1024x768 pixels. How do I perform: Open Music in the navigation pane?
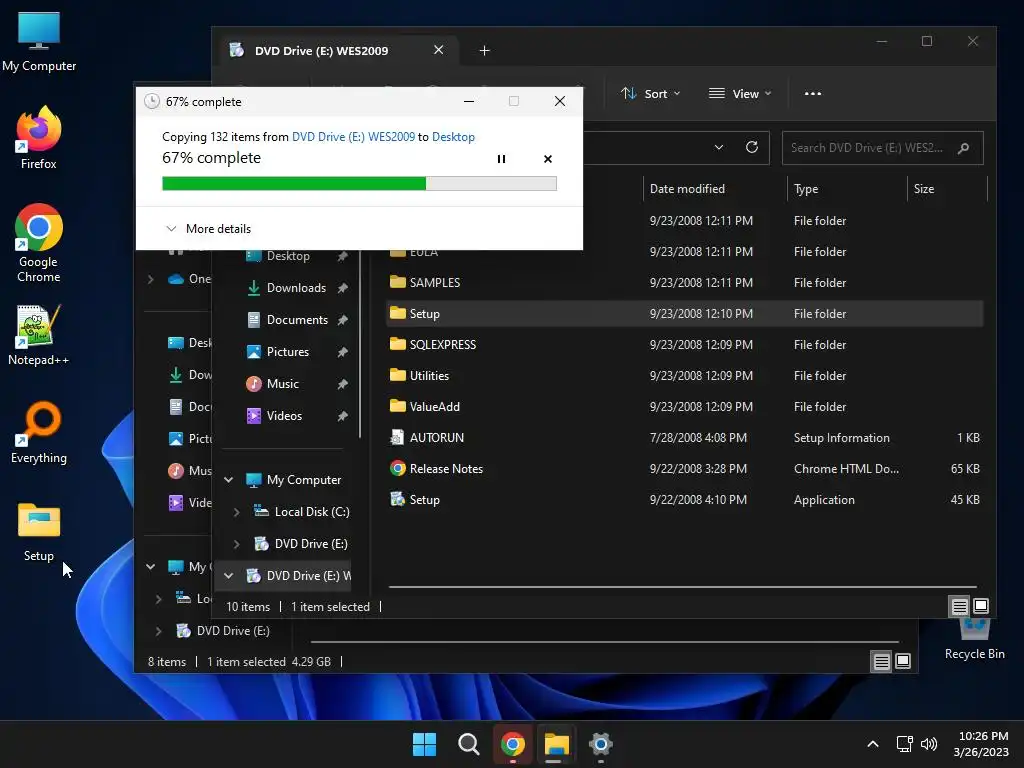point(282,383)
